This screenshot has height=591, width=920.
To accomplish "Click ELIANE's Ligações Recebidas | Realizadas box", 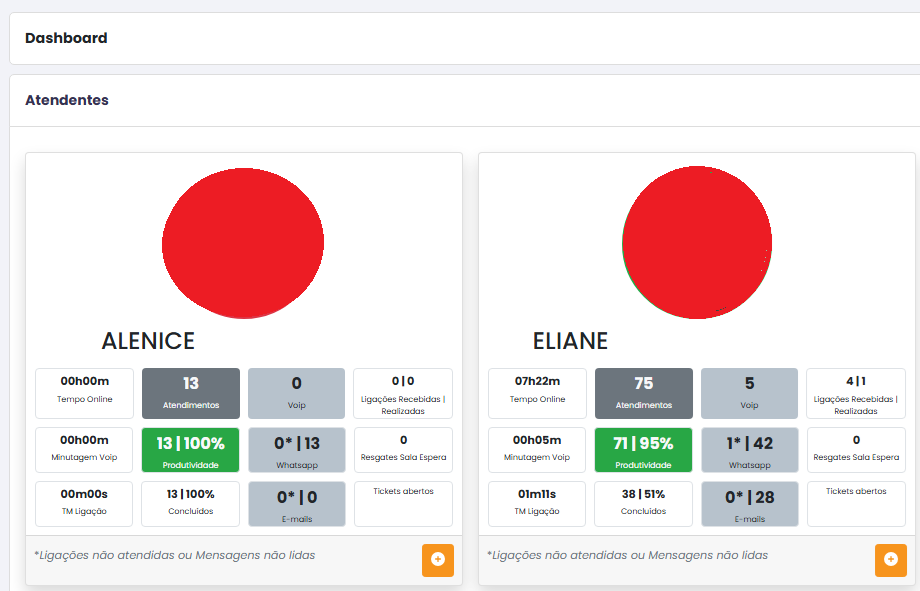I will click(856, 393).
